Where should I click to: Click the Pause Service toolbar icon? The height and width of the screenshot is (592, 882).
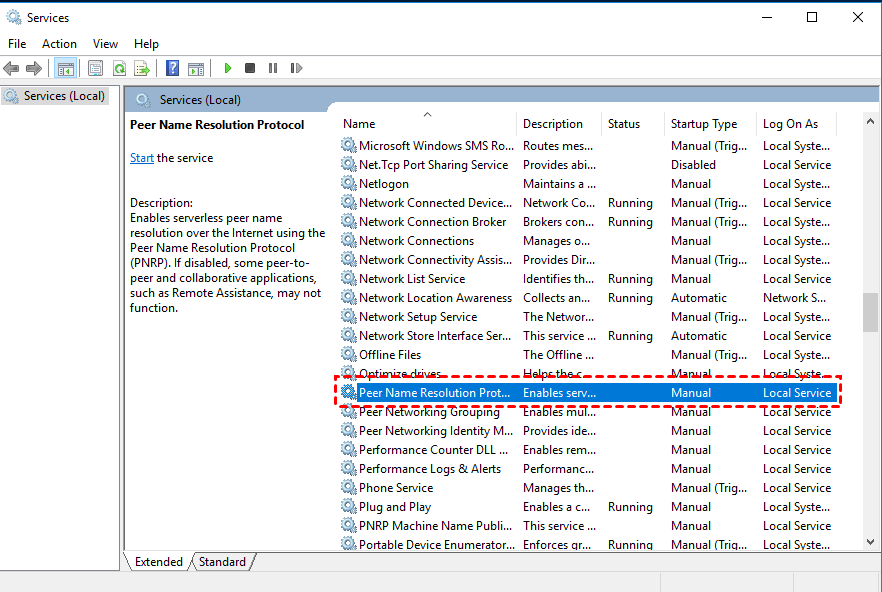click(273, 69)
